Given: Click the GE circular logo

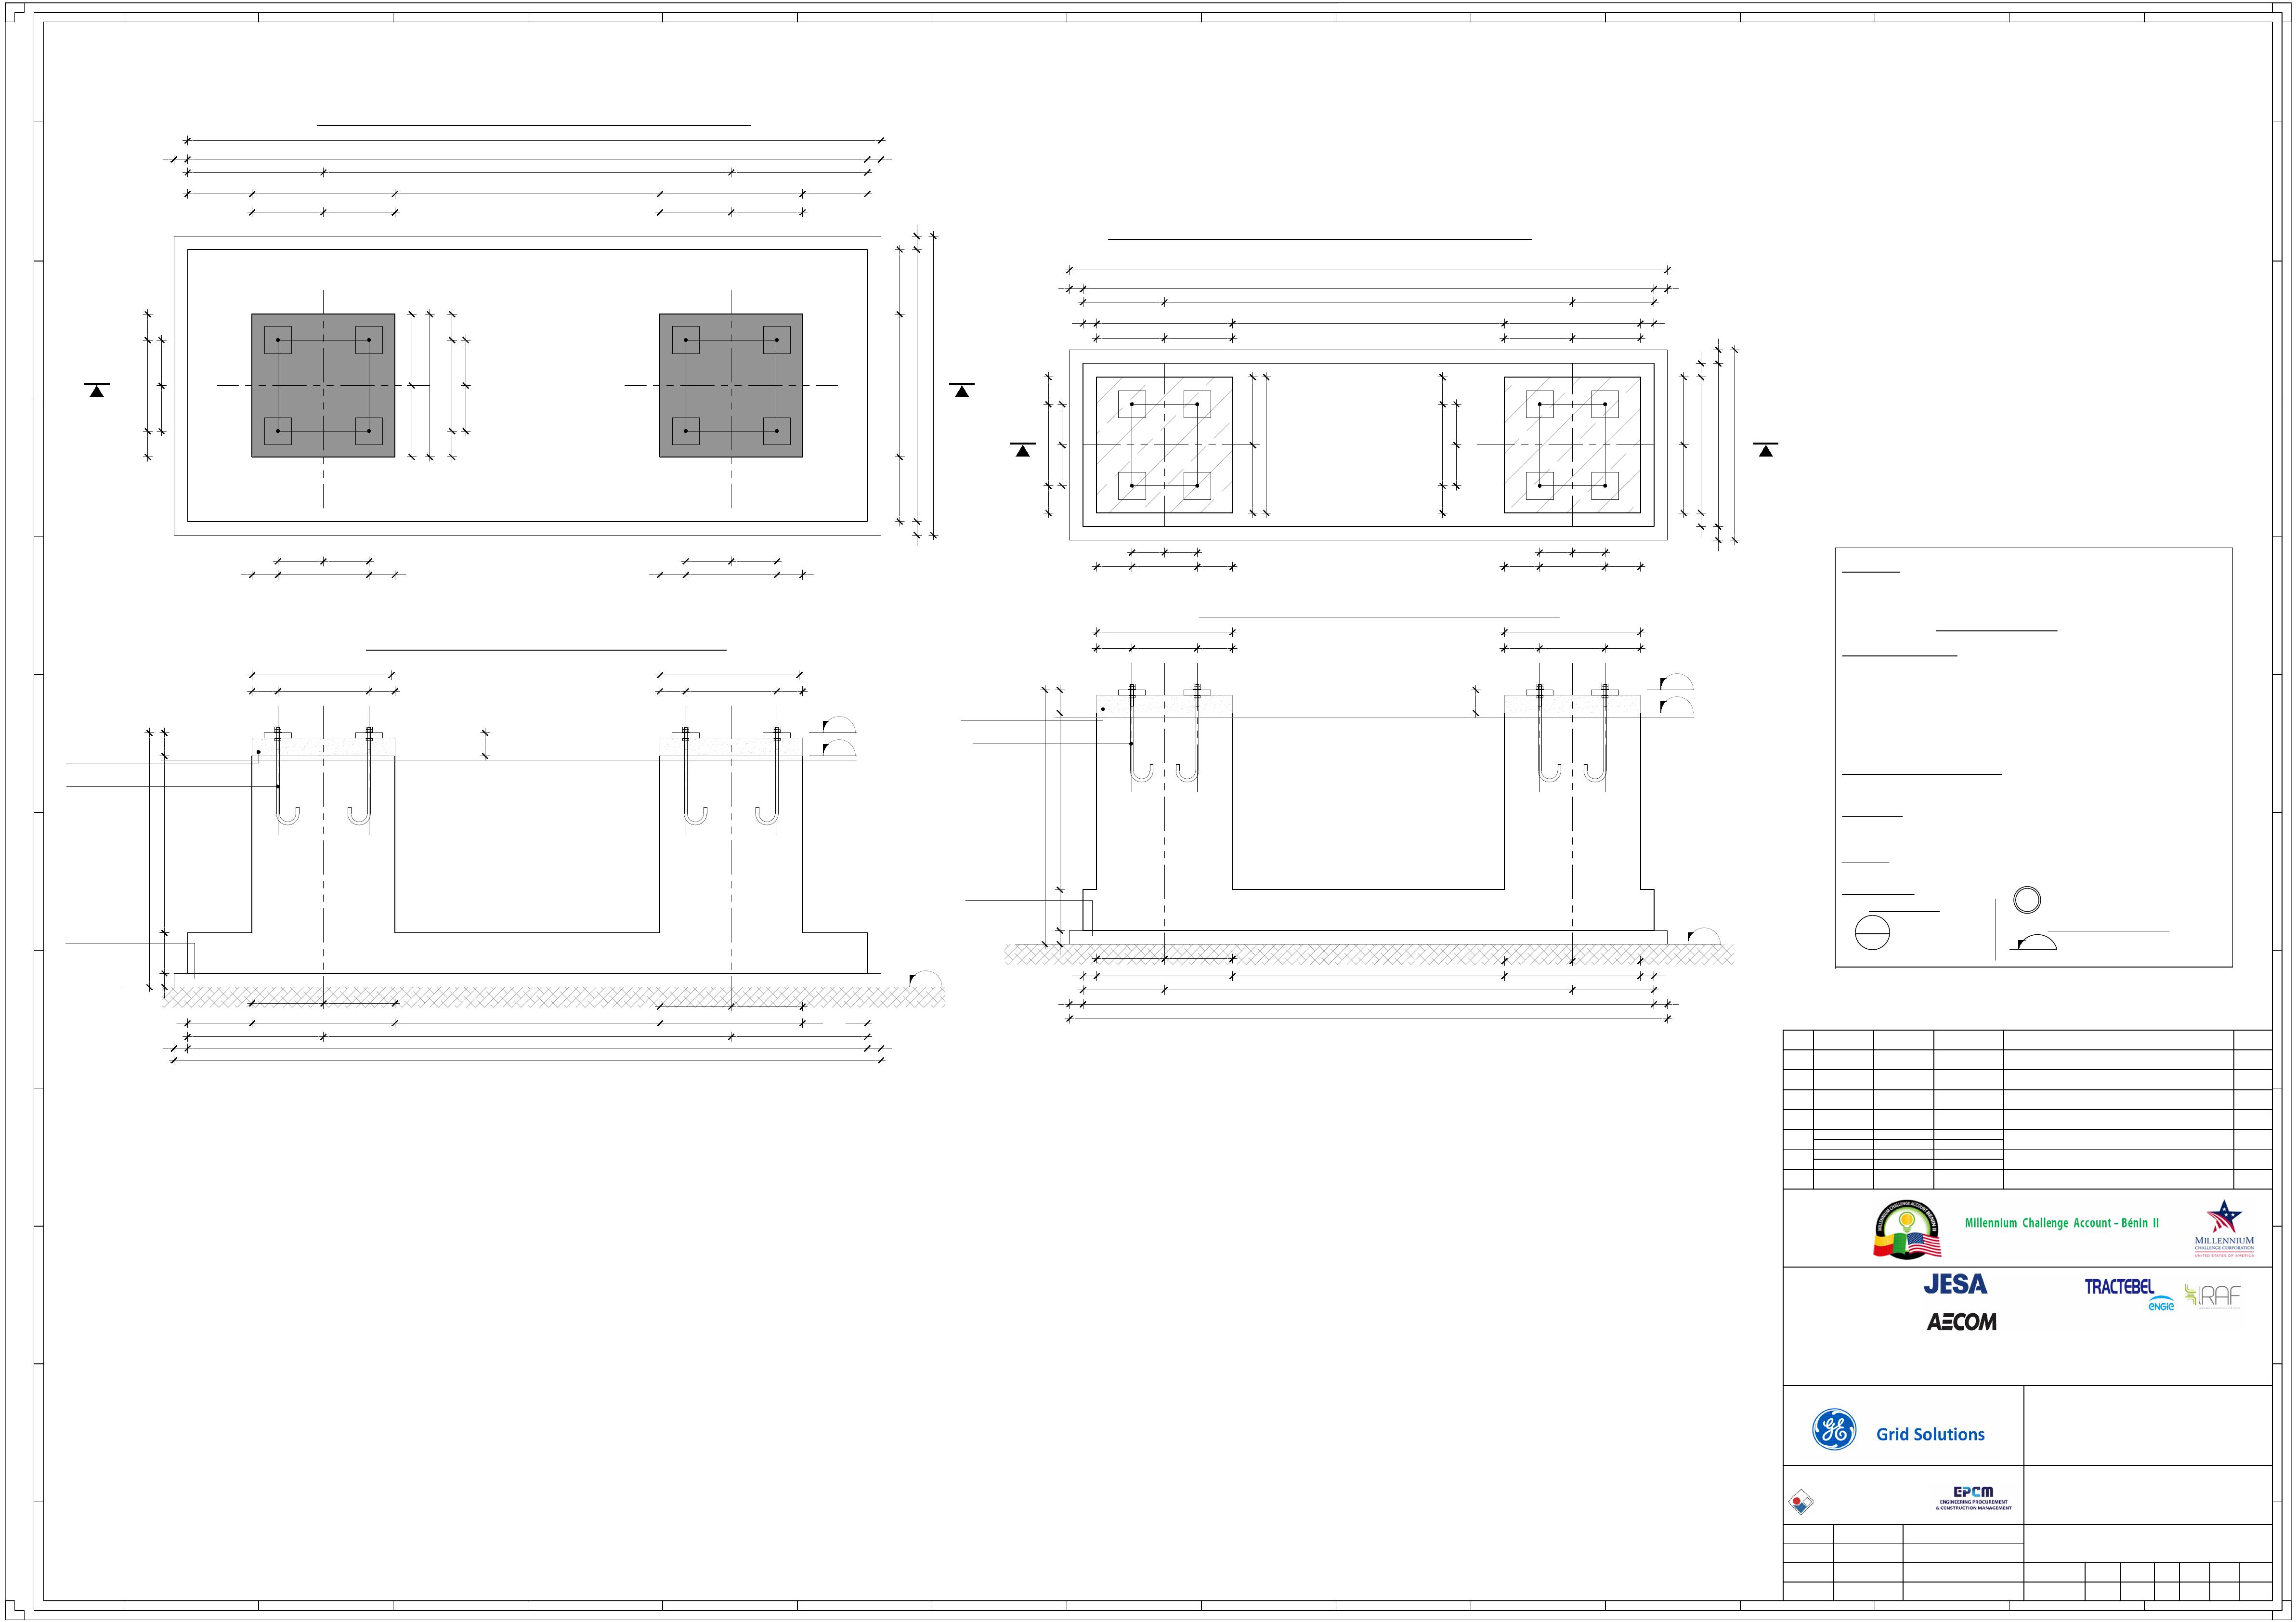Looking at the screenshot, I should point(1834,1430).
